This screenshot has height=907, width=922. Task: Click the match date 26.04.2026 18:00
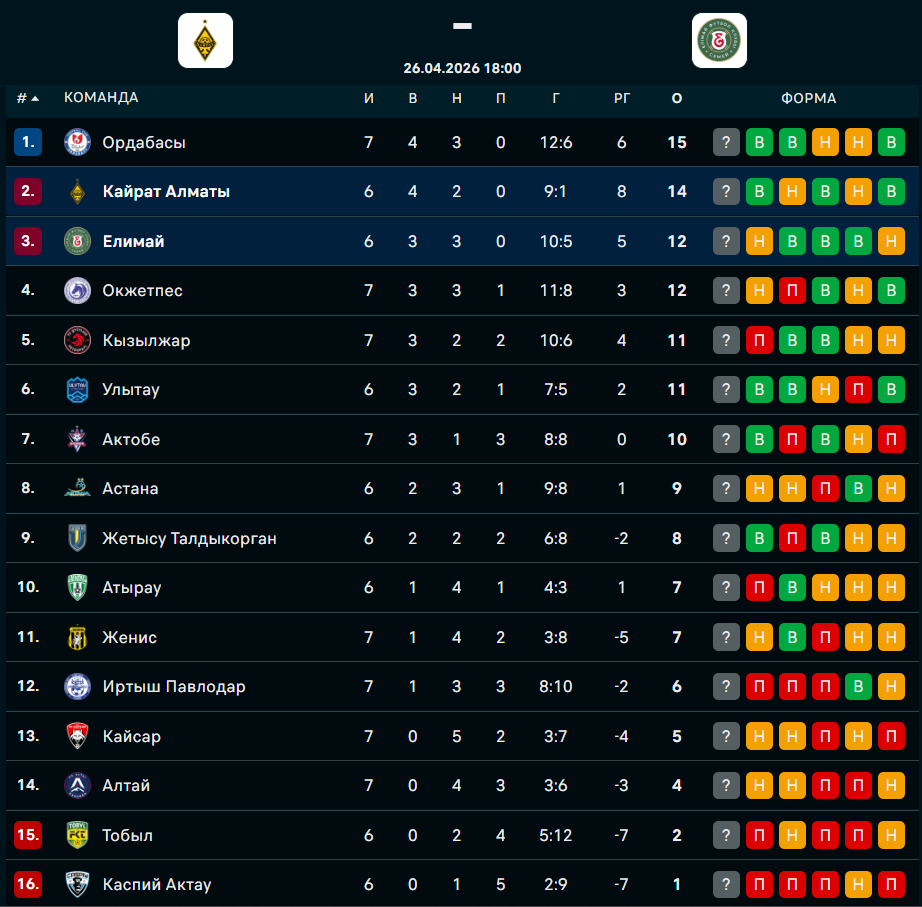pyautogui.click(x=462, y=69)
